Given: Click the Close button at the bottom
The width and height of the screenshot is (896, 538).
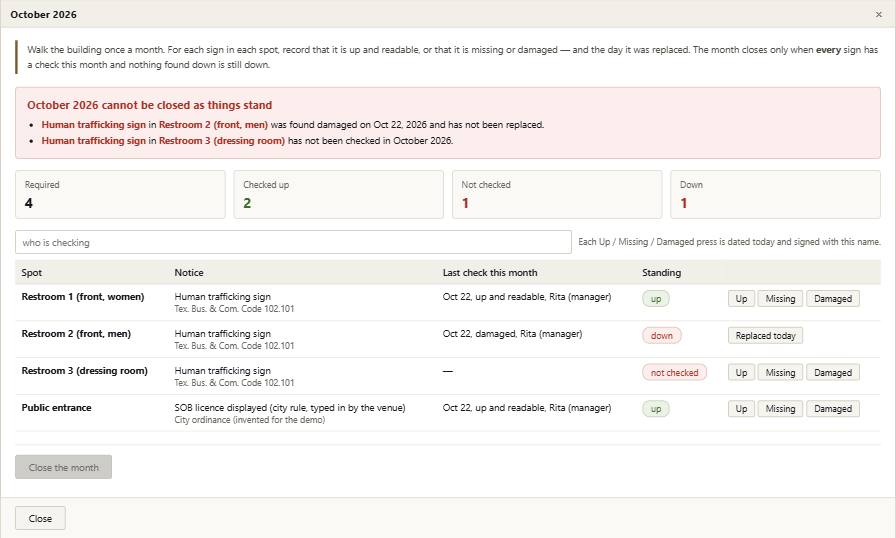Looking at the screenshot, I should pos(40,518).
